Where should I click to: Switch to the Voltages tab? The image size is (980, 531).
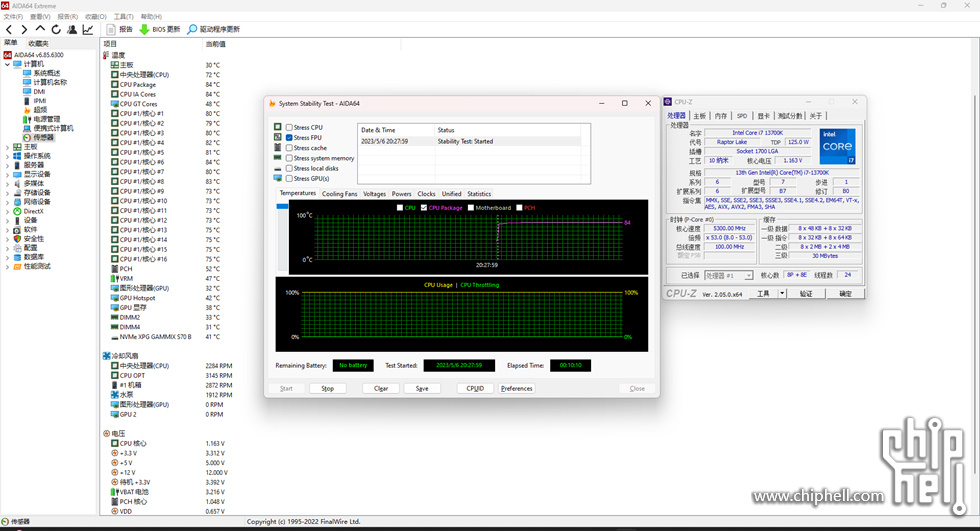[x=374, y=194]
